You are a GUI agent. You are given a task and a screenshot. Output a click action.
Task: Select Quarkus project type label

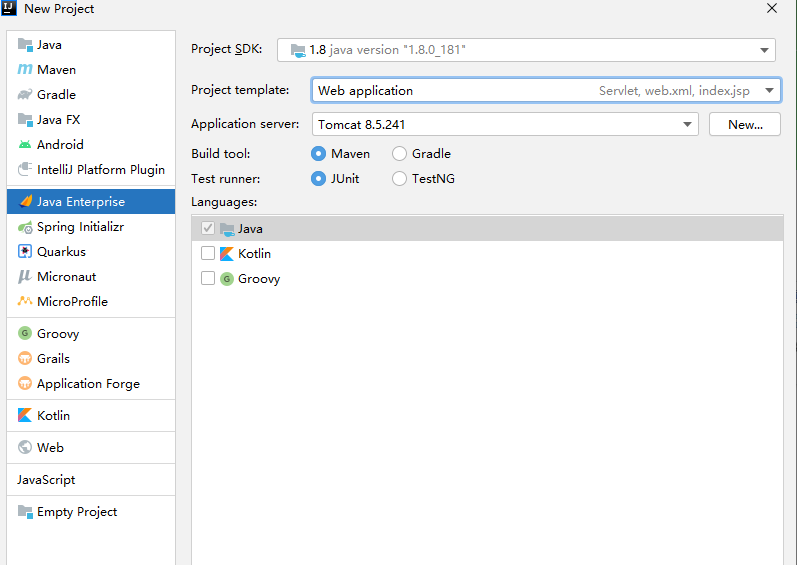62,252
